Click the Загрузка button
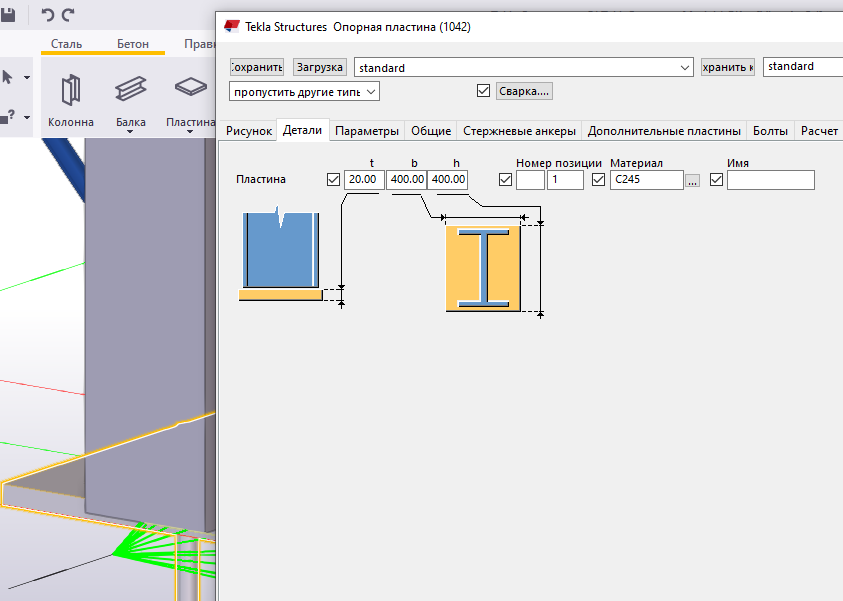The height and width of the screenshot is (601, 843). (x=320, y=67)
